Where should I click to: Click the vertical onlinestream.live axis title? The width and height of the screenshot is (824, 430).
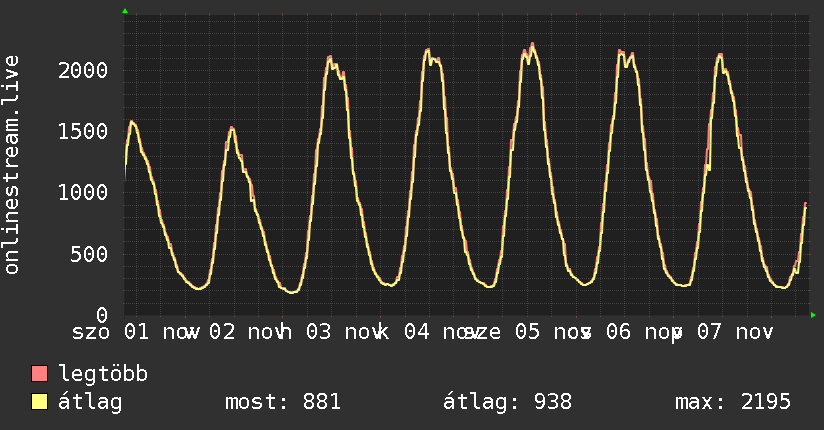tap(12, 166)
